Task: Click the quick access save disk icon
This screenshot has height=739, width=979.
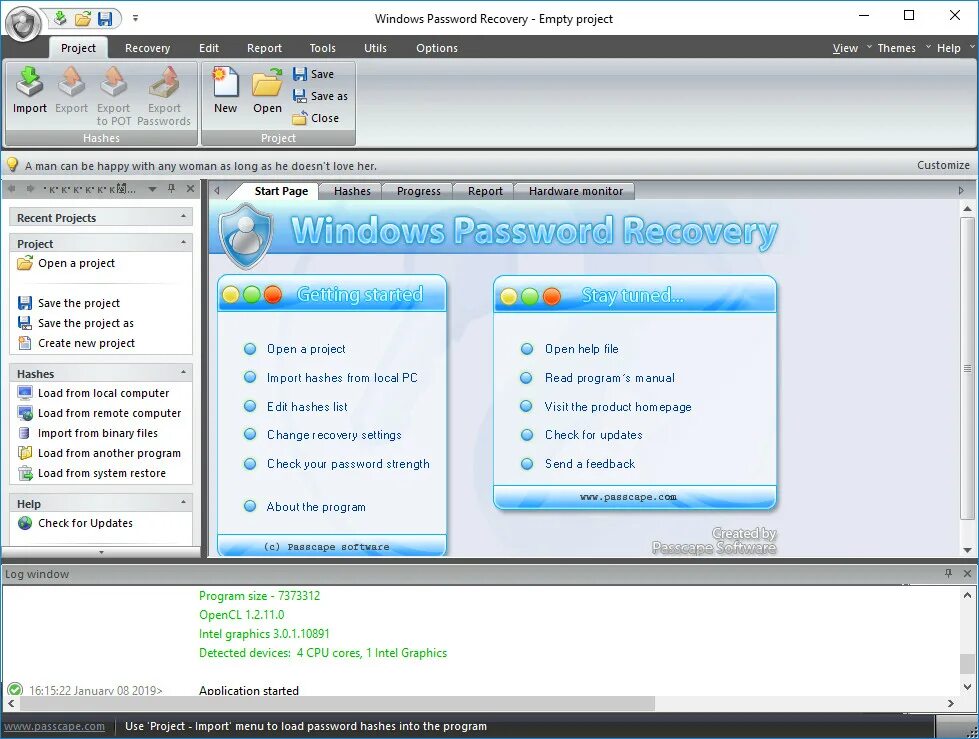Action: (x=105, y=19)
